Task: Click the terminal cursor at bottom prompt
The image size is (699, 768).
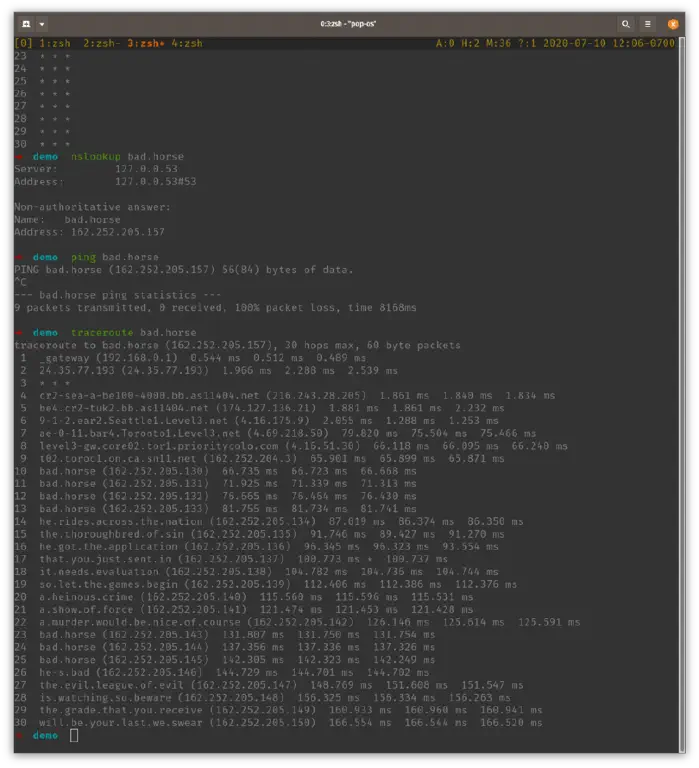Action: pyautogui.click(x=74, y=735)
